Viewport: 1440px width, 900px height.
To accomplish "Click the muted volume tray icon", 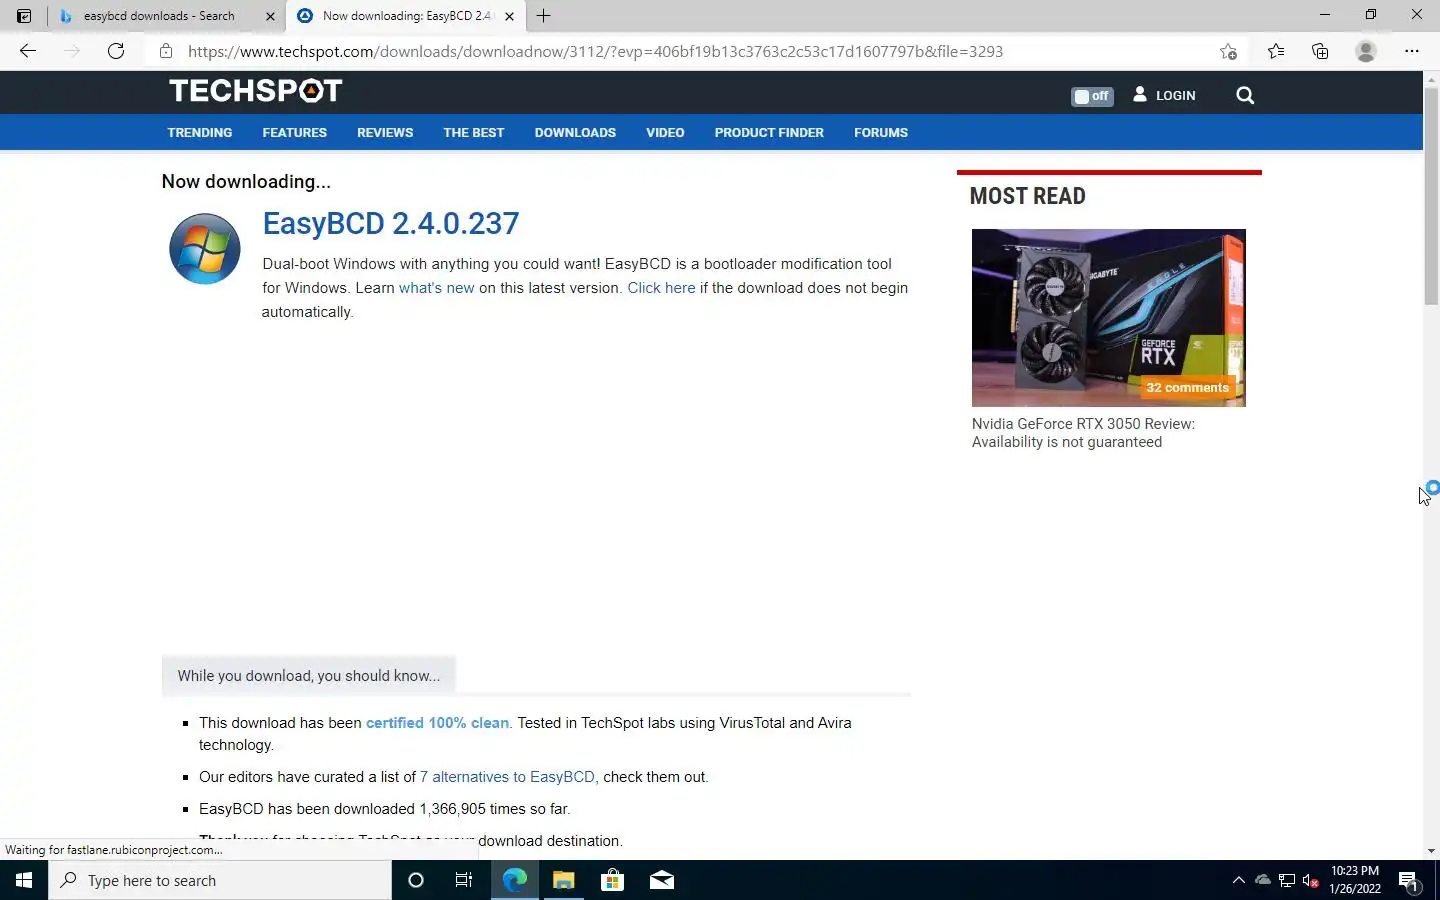I will (x=1311, y=881).
